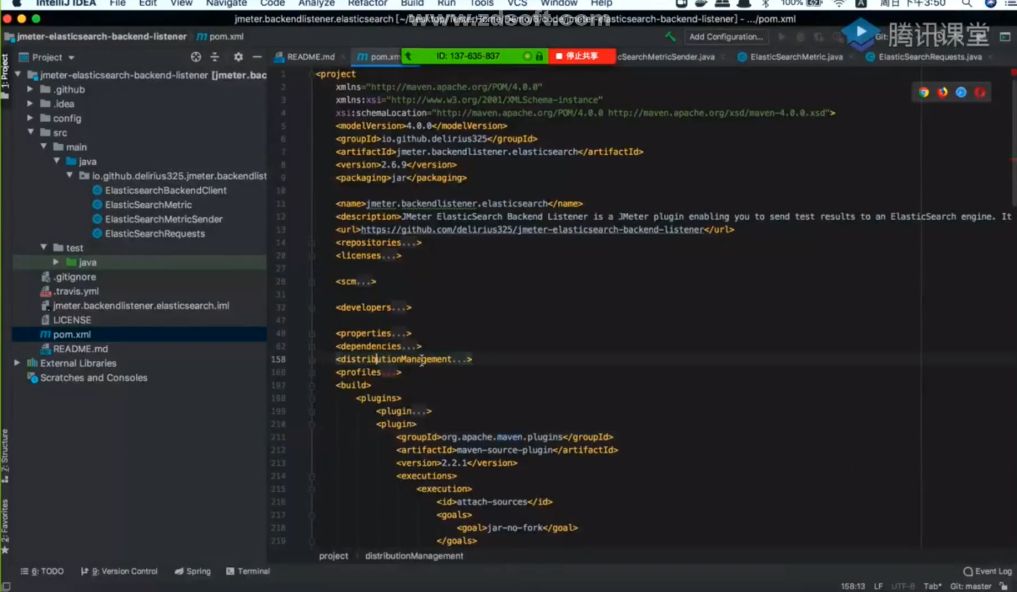1017x592 pixels.
Task: Open Firefox browser preview icon in editor
Action: click(x=942, y=92)
